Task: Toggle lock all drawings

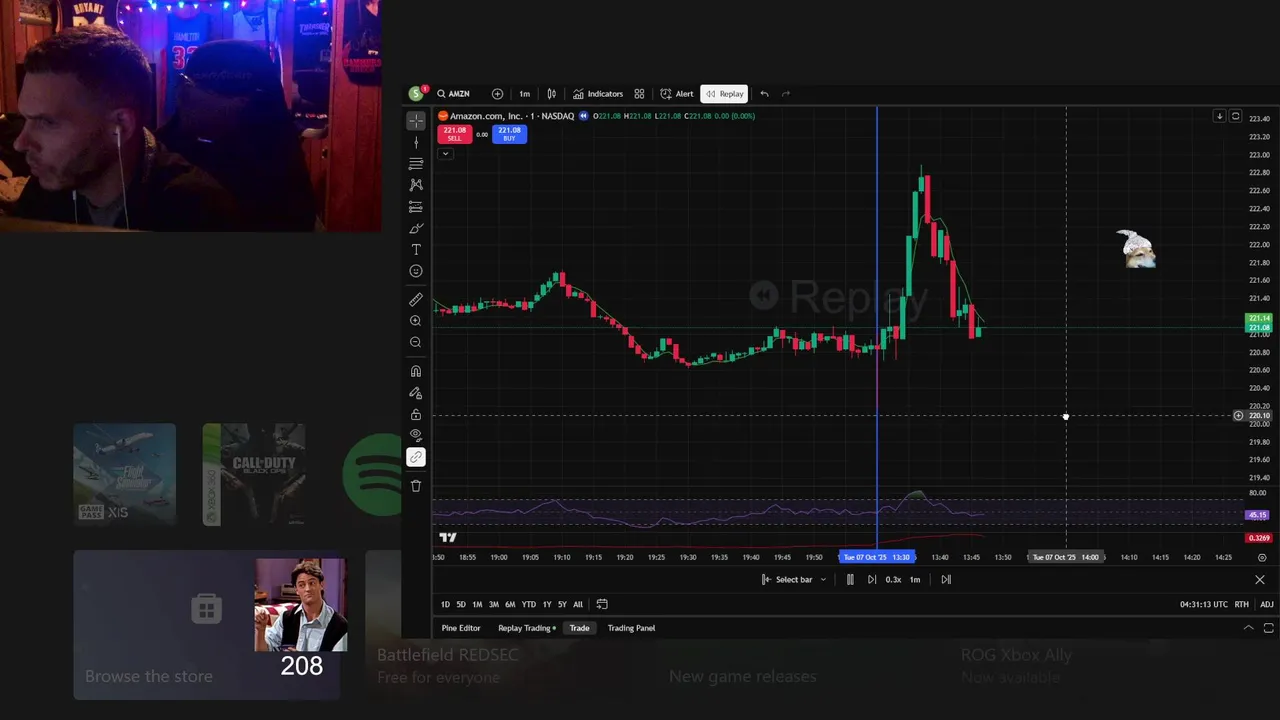Action: 416,414
